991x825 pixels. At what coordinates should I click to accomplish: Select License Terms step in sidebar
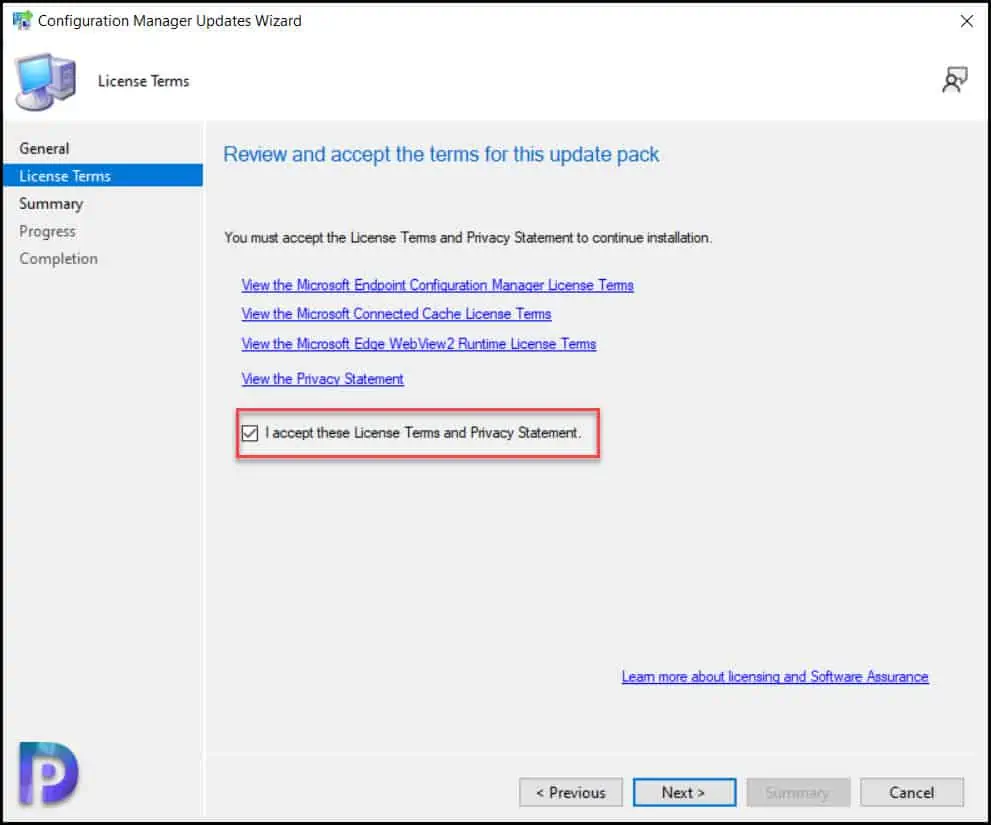click(x=103, y=176)
